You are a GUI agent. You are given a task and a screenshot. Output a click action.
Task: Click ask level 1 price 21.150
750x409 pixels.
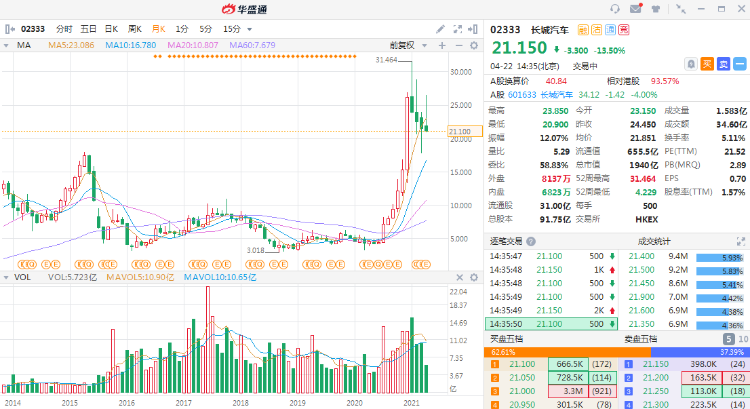(x=656, y=364)
